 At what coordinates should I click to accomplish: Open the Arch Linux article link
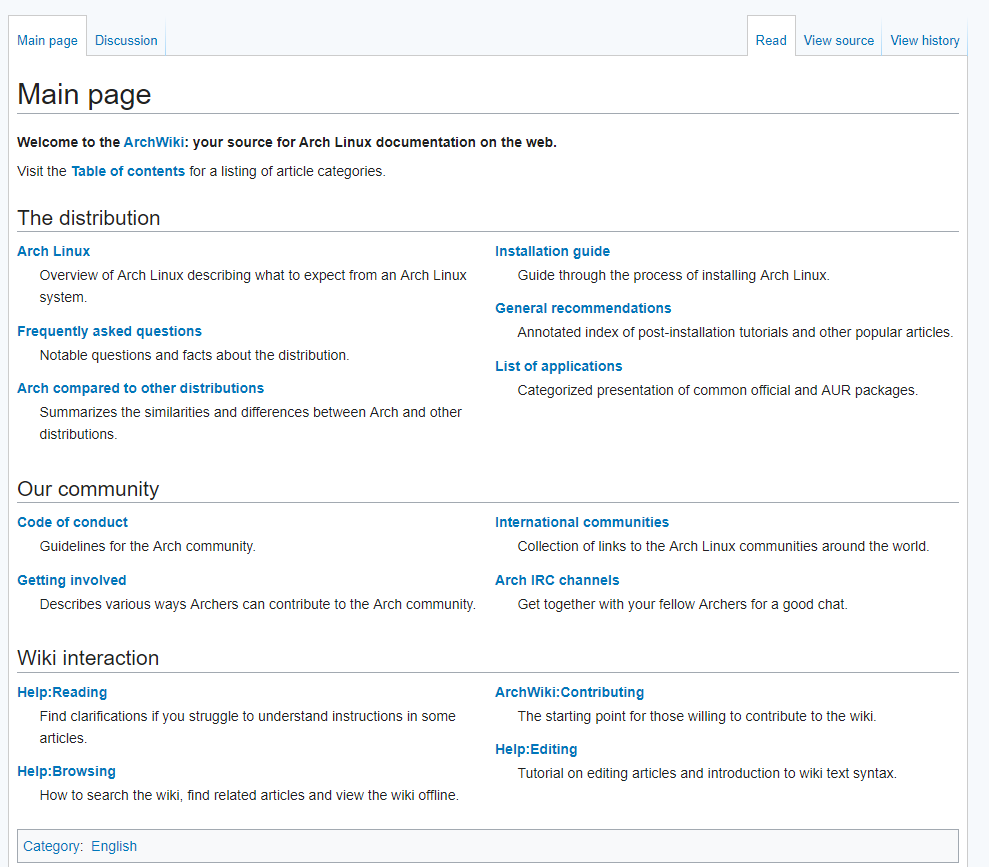(54, 251)
